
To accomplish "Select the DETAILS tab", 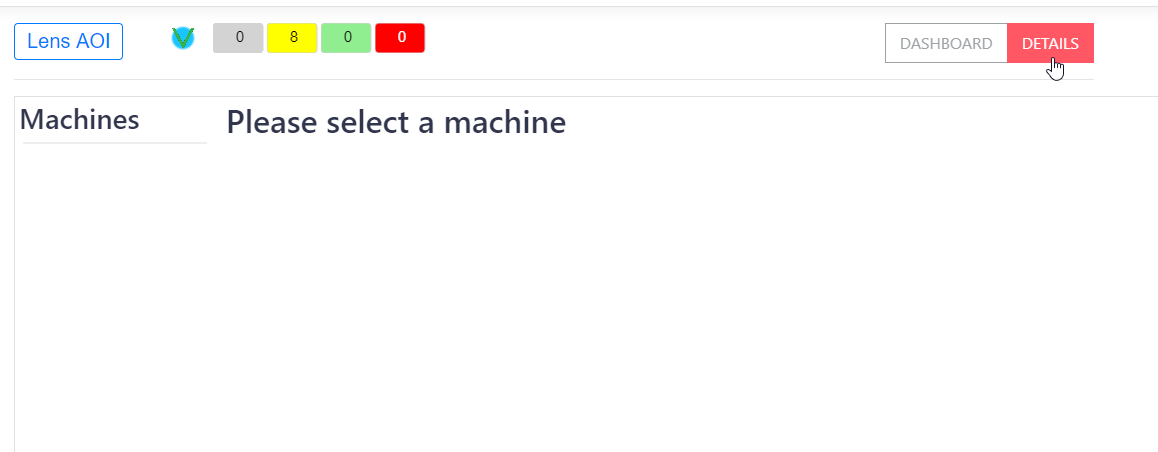I will 1050,43.
